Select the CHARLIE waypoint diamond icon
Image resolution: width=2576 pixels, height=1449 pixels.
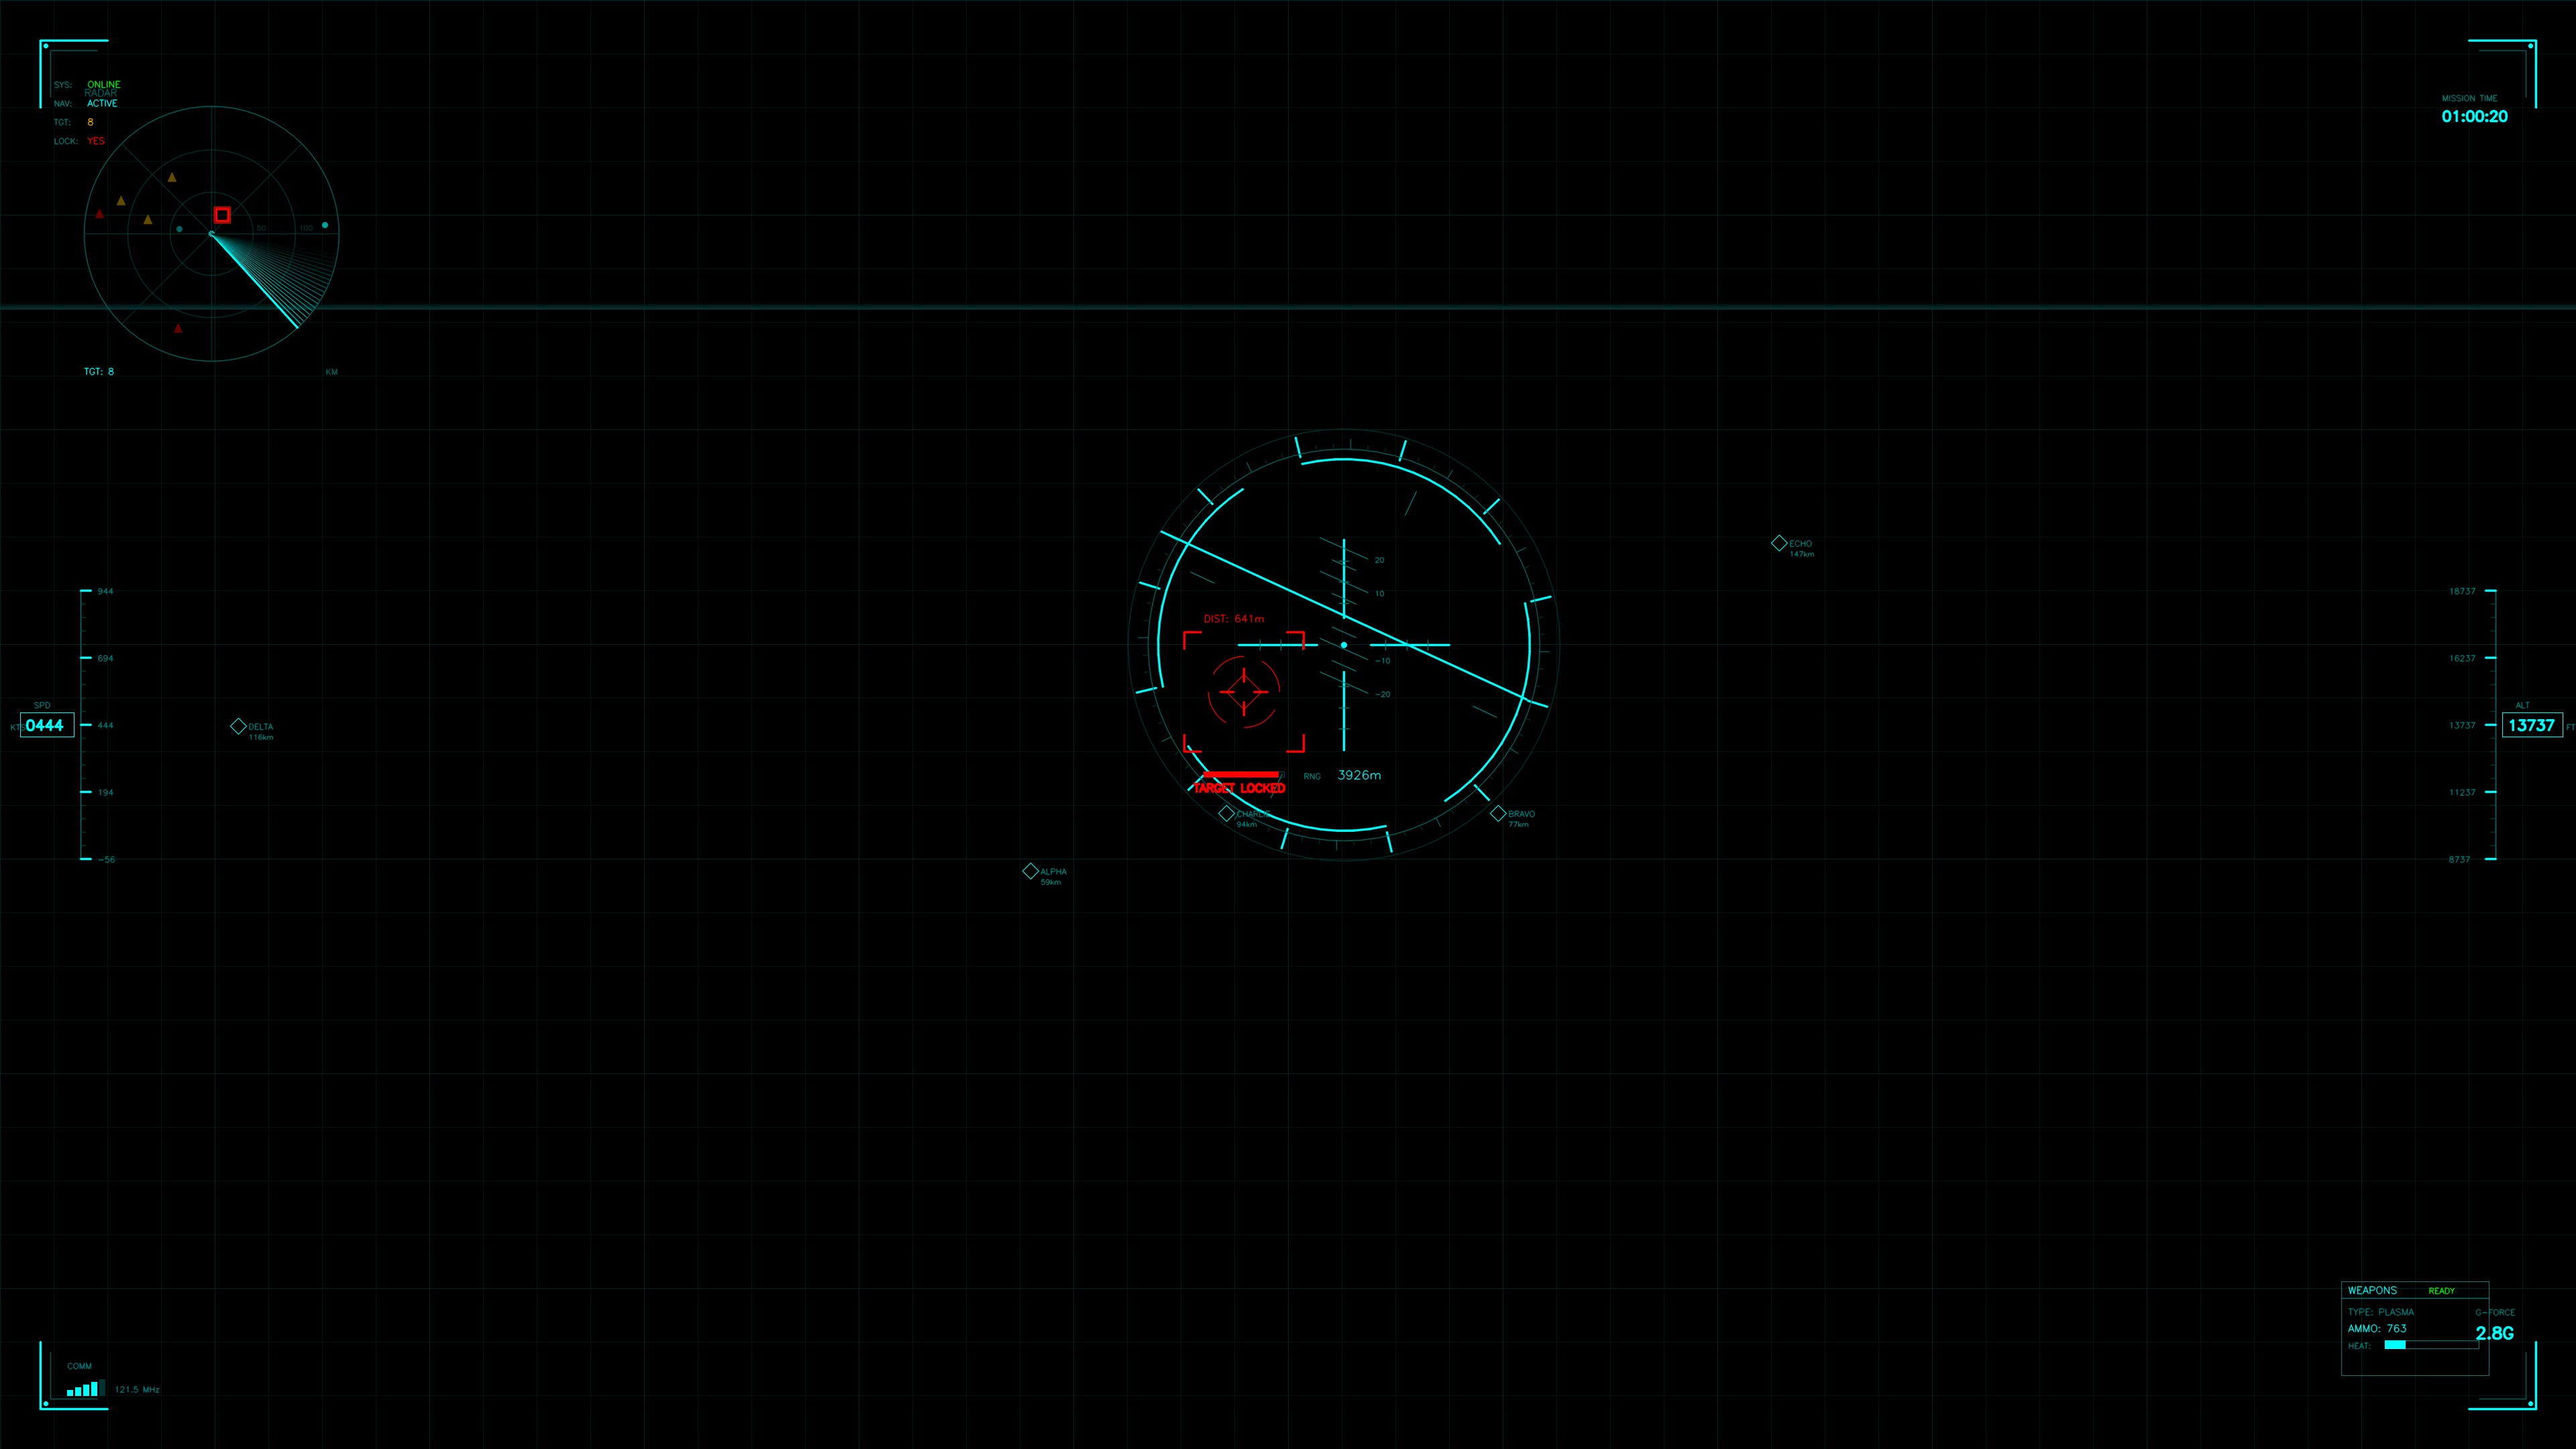1227,813
